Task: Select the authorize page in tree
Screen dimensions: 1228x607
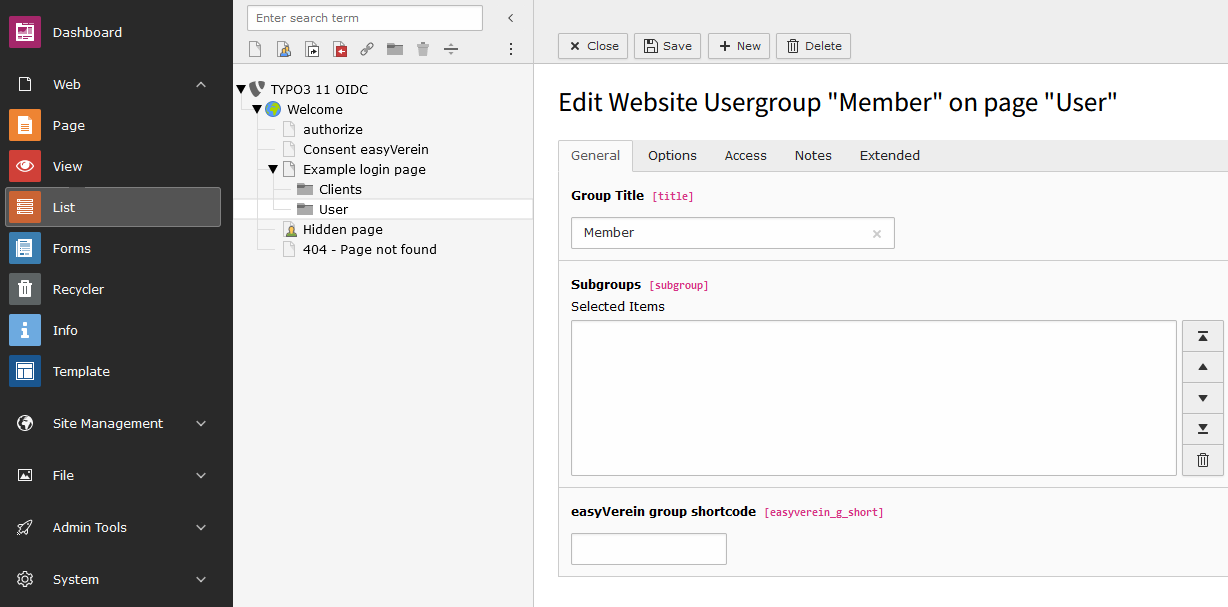Action: coord(333,129)
